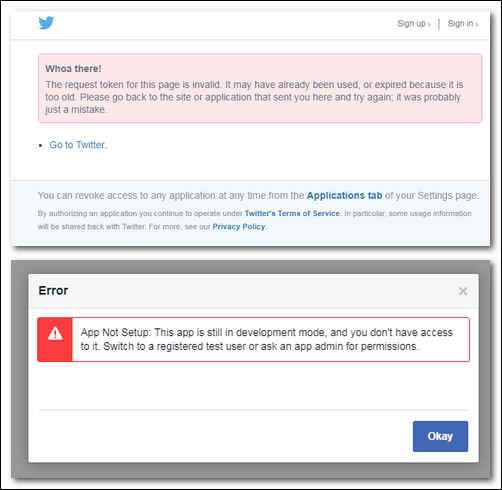Viewport: 502px width, 490px height.
Task: Click the authorizing application notice text
Action: 255,220
